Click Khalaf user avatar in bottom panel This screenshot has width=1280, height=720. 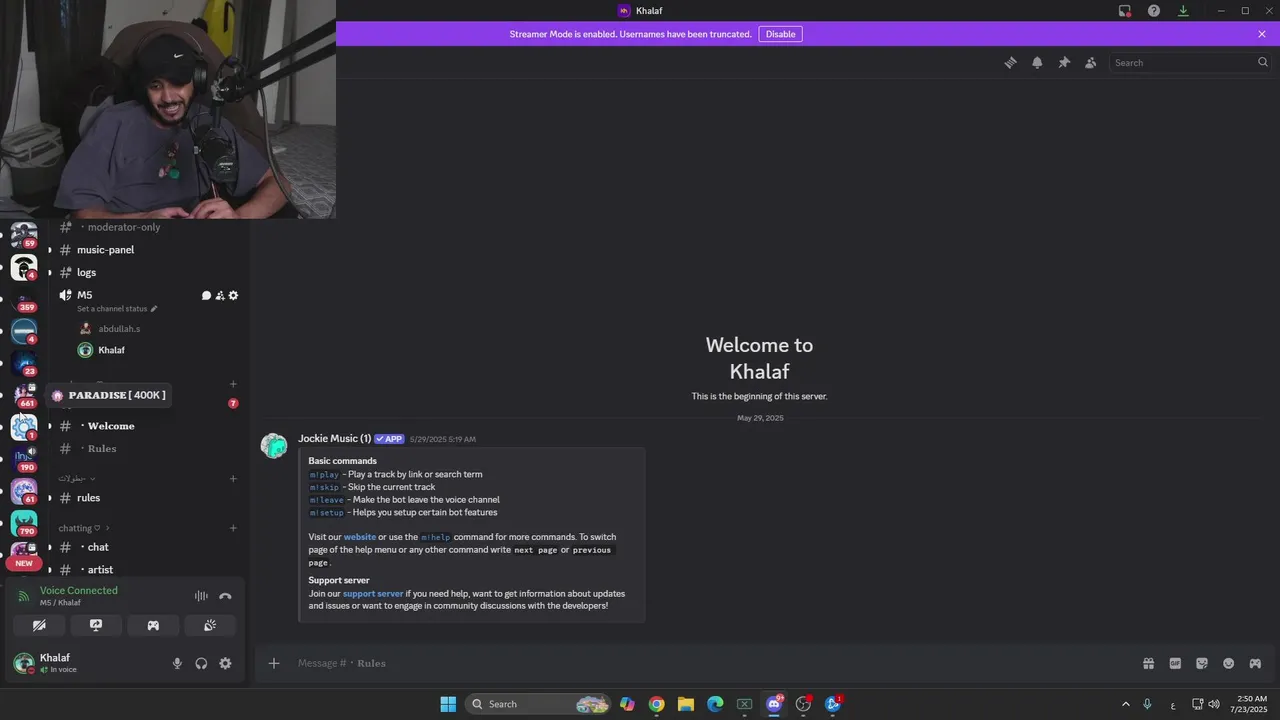pyautogui.click(x=24, y=663)
